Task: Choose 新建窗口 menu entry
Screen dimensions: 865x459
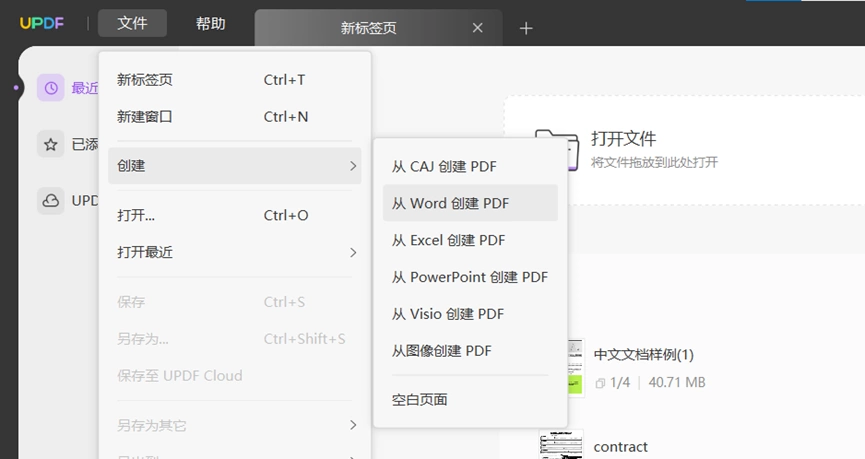Action: 234,117
